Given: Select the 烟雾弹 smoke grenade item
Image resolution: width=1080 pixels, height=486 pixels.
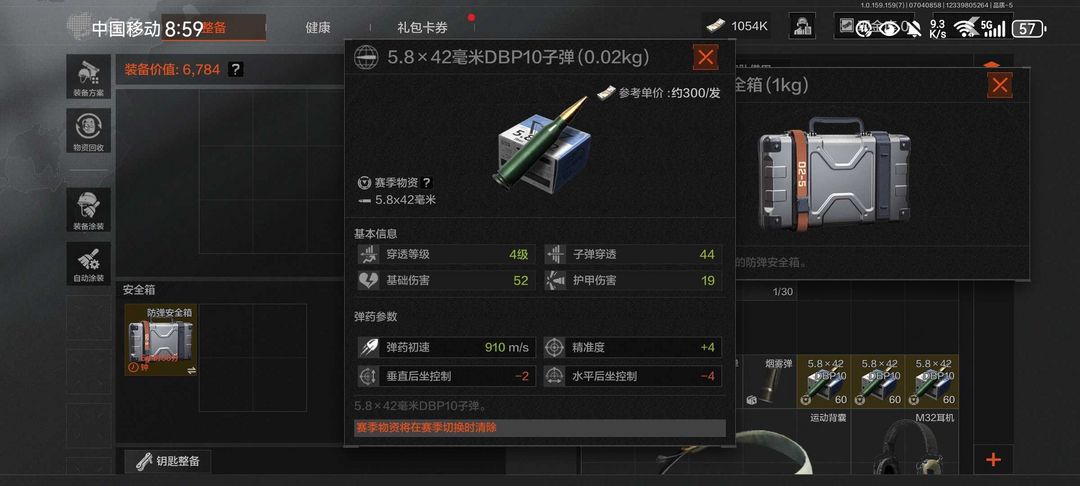Looking at the screenshot, I should (770, 381).
